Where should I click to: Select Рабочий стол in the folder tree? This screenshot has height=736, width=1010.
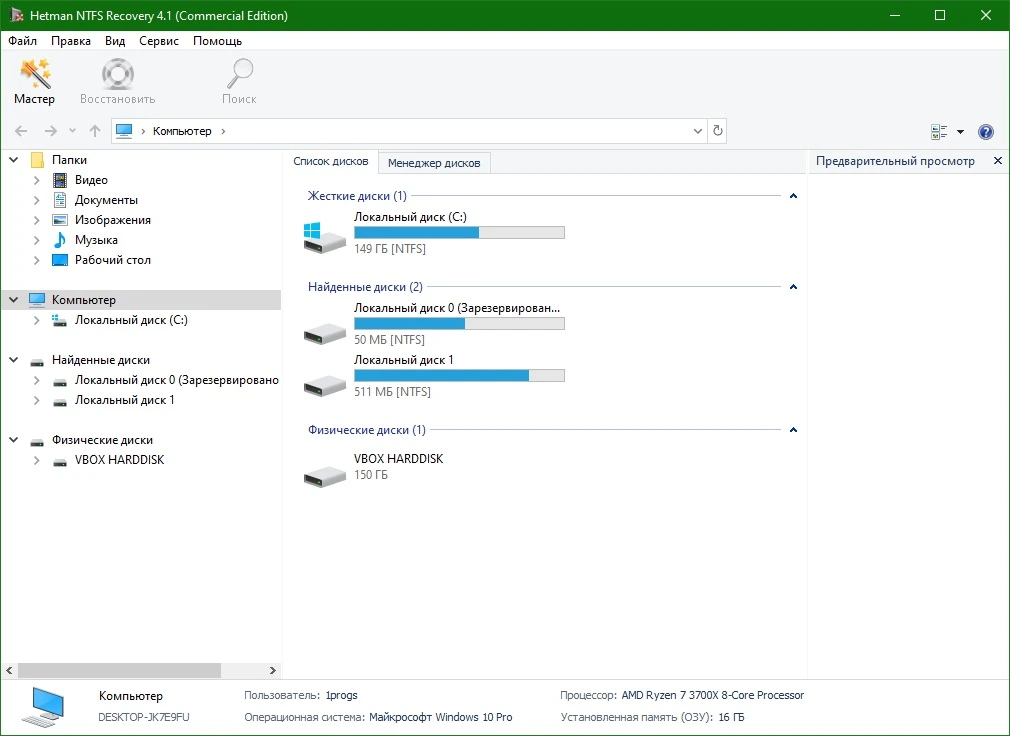click(113, 259)
